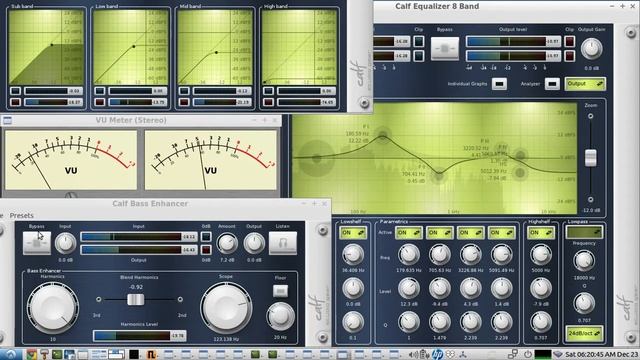This screenshot has height=360, width=640.
Task: Click the parametric Freq knob at 179.635 Hz
Action: coord(409,254)
